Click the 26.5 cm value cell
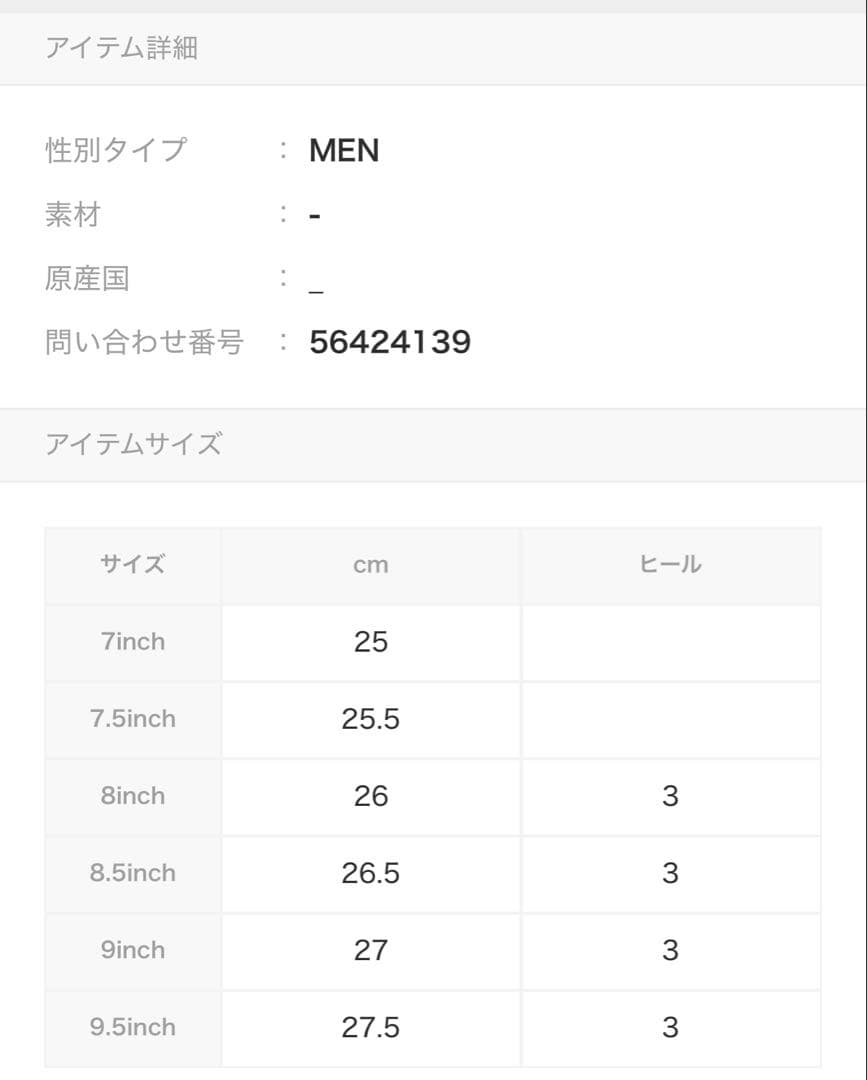The height and width of the screenshot is (1080, 867). tap(370, 873)
